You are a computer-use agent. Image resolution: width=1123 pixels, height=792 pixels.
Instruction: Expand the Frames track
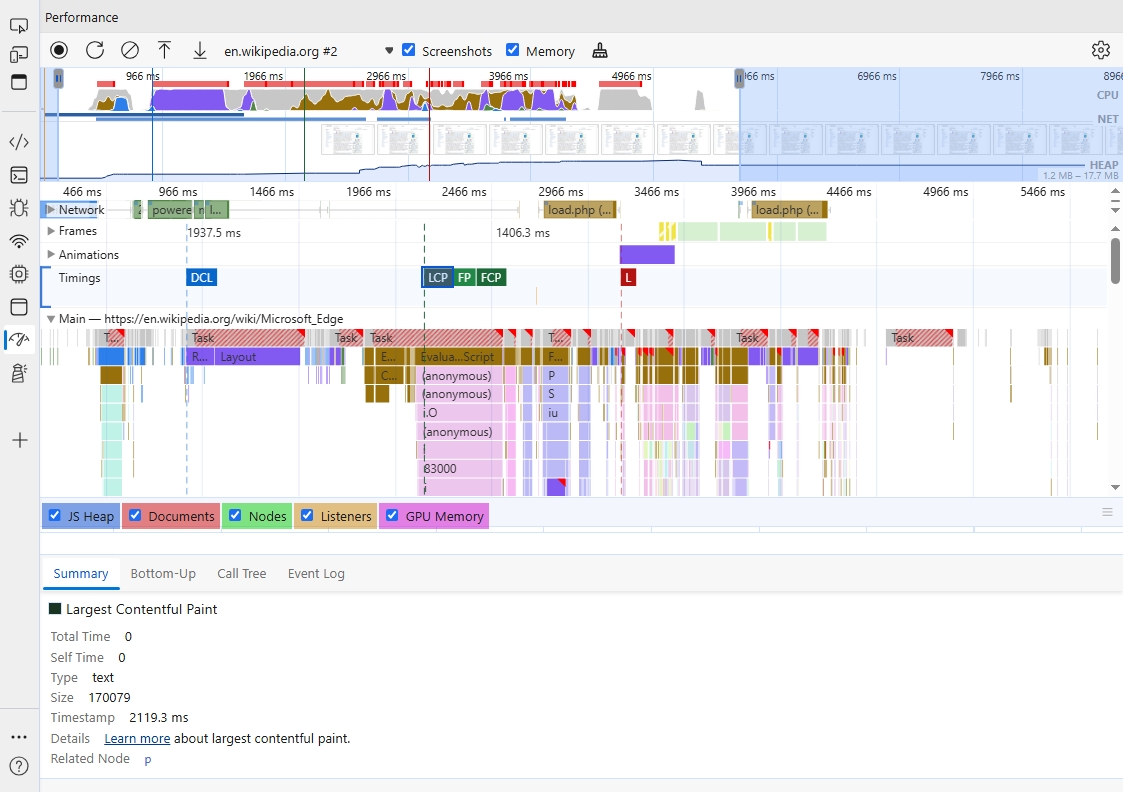pos(51,231)
